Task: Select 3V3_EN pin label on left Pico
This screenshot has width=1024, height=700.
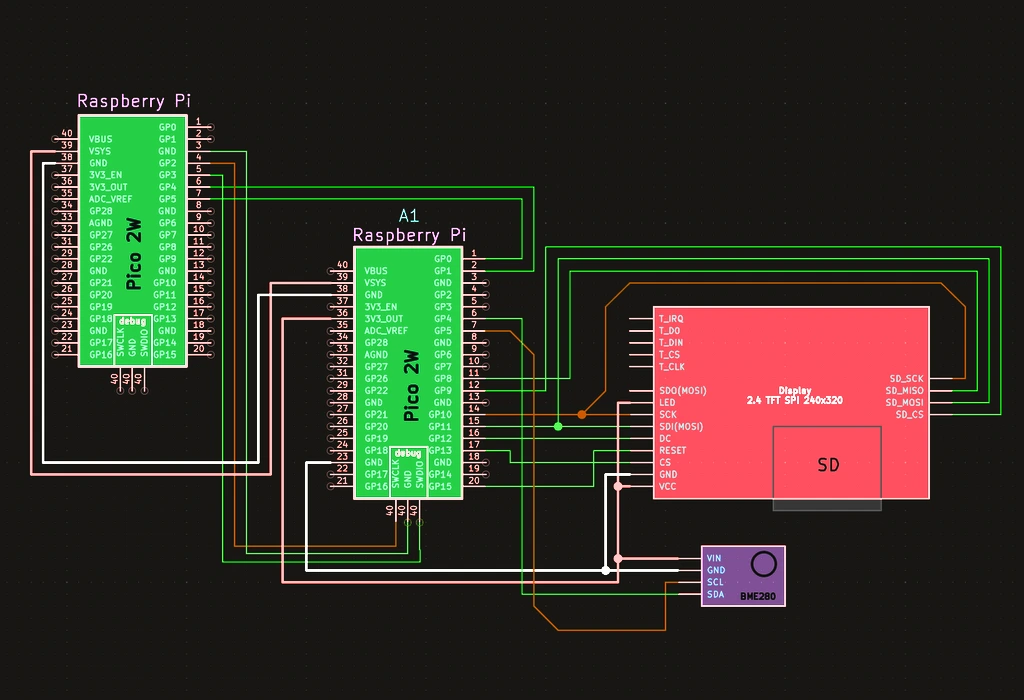Action: 106,175
